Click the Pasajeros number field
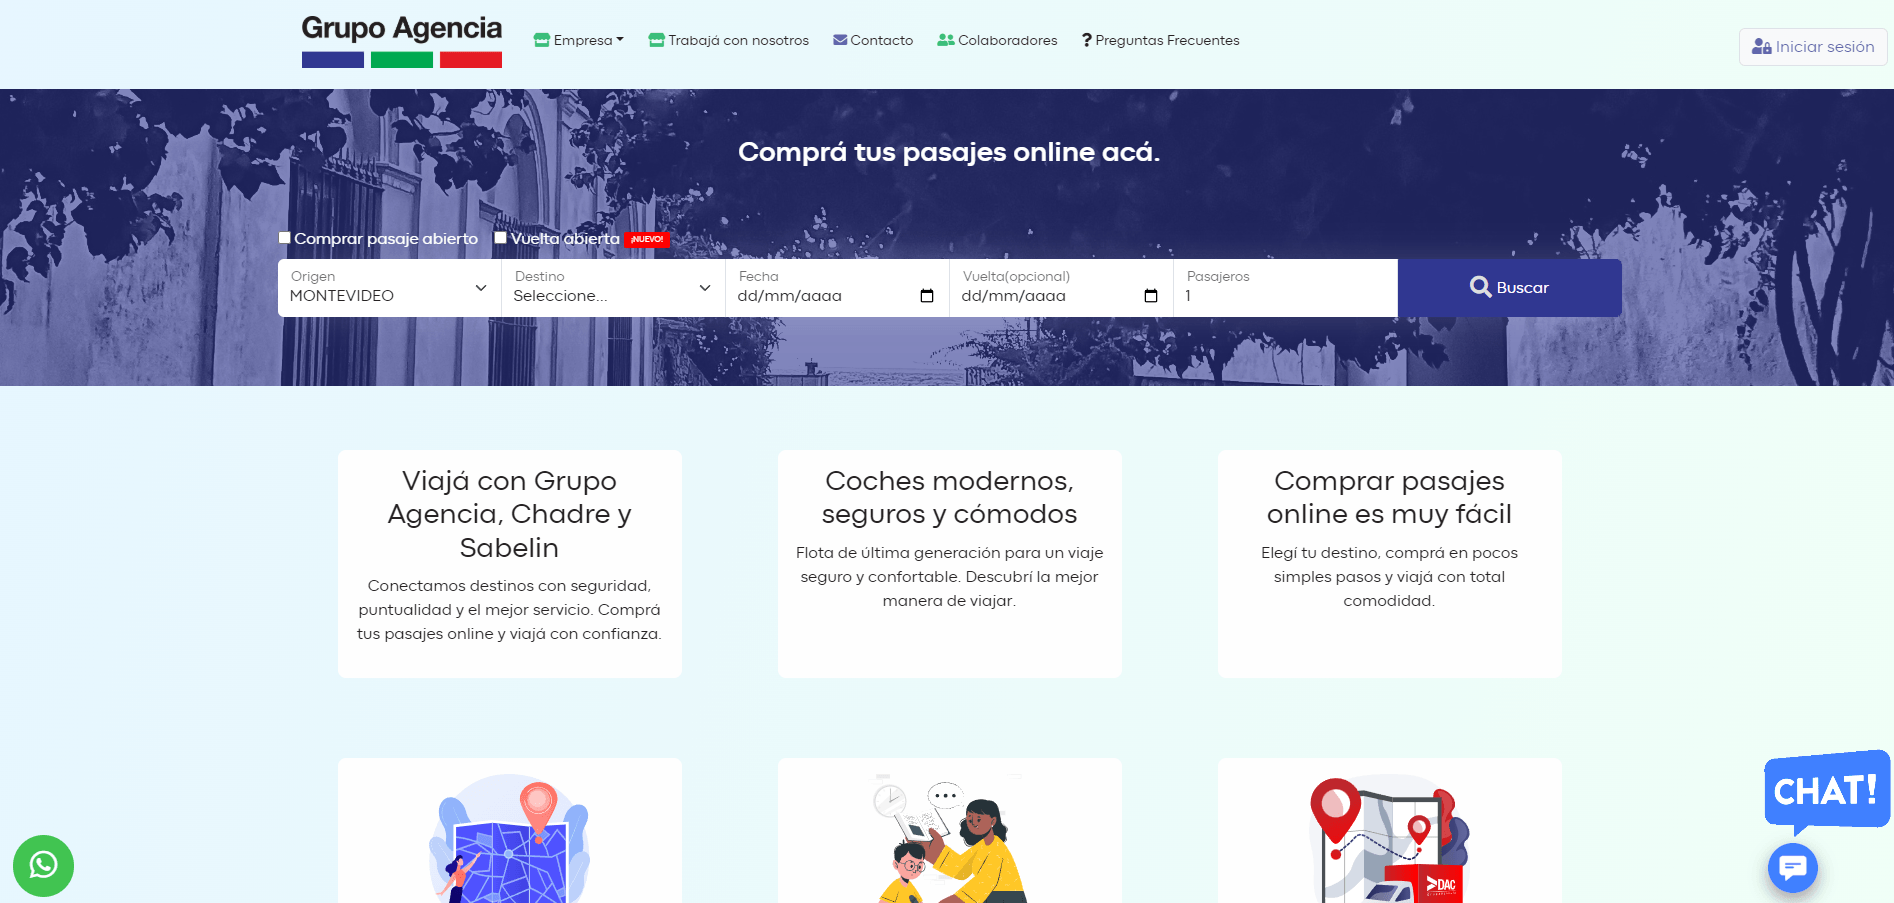The height and width of the screenshot is (903, 1894). 1285,296
